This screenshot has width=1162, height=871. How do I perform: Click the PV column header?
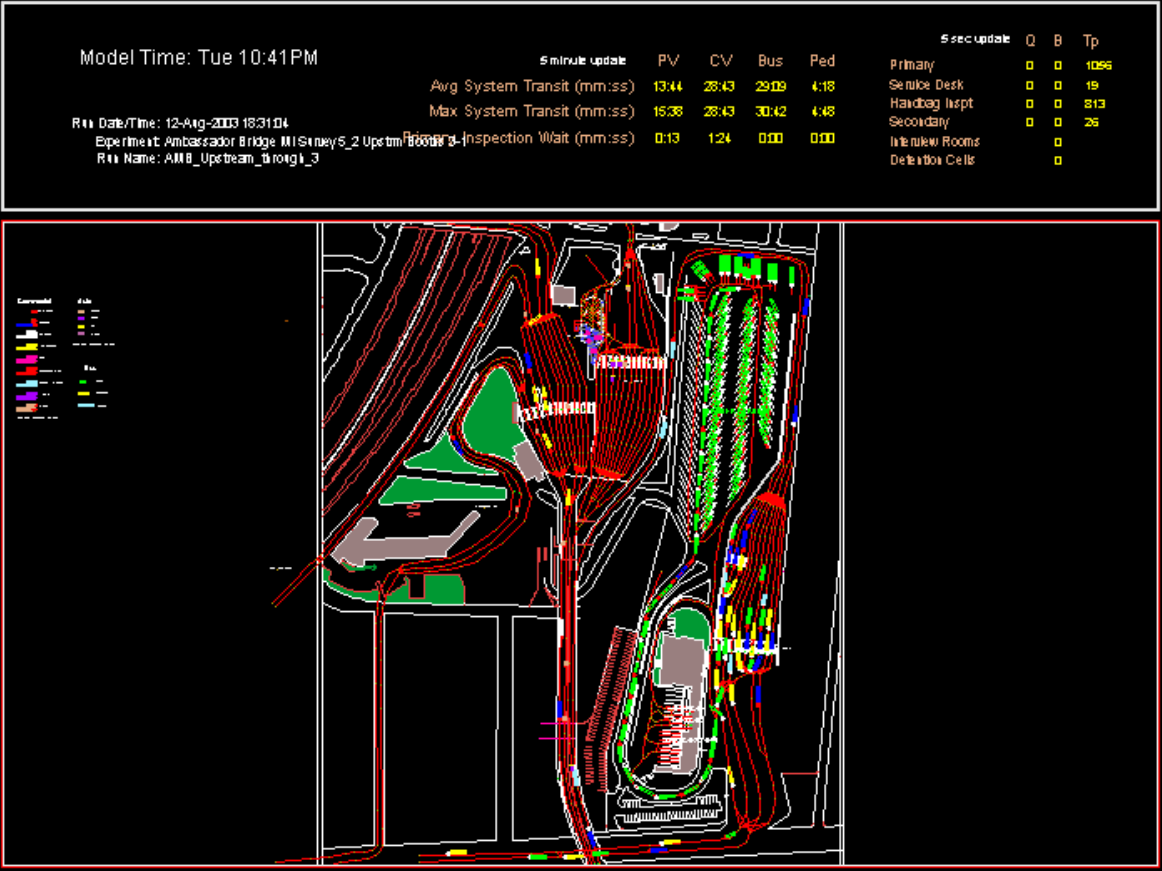(667, 62)
